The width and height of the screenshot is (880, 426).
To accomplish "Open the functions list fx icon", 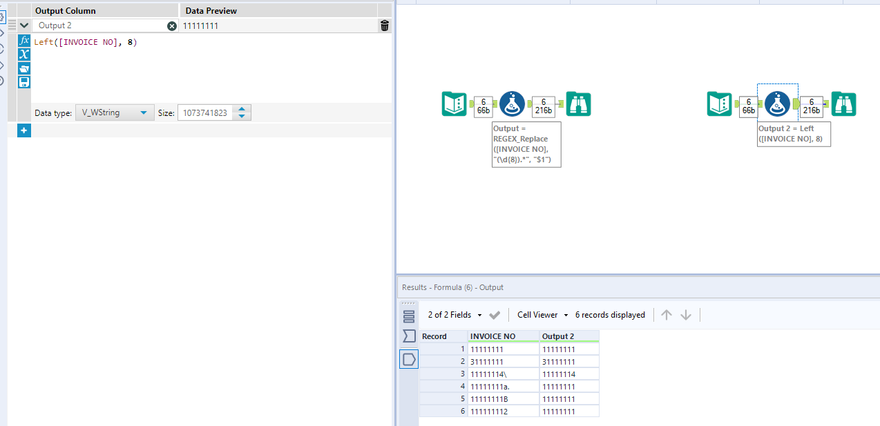I will point(24,40).
